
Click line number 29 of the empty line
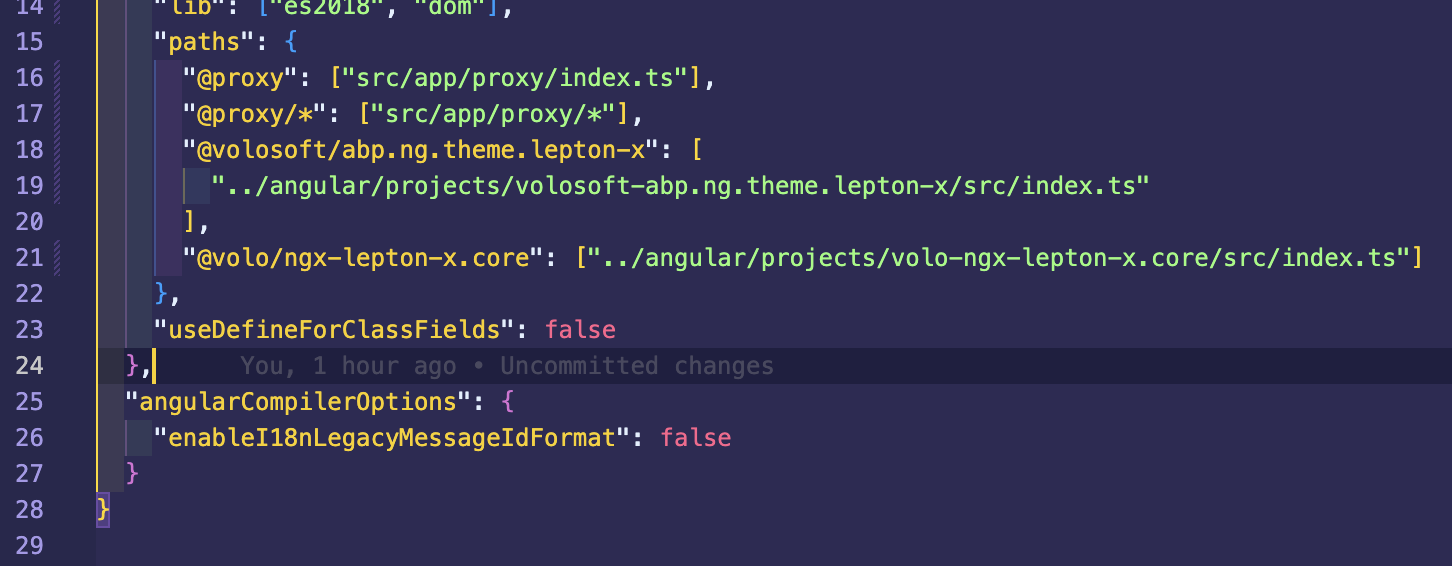pyautogui.click(x=30, y=546)
